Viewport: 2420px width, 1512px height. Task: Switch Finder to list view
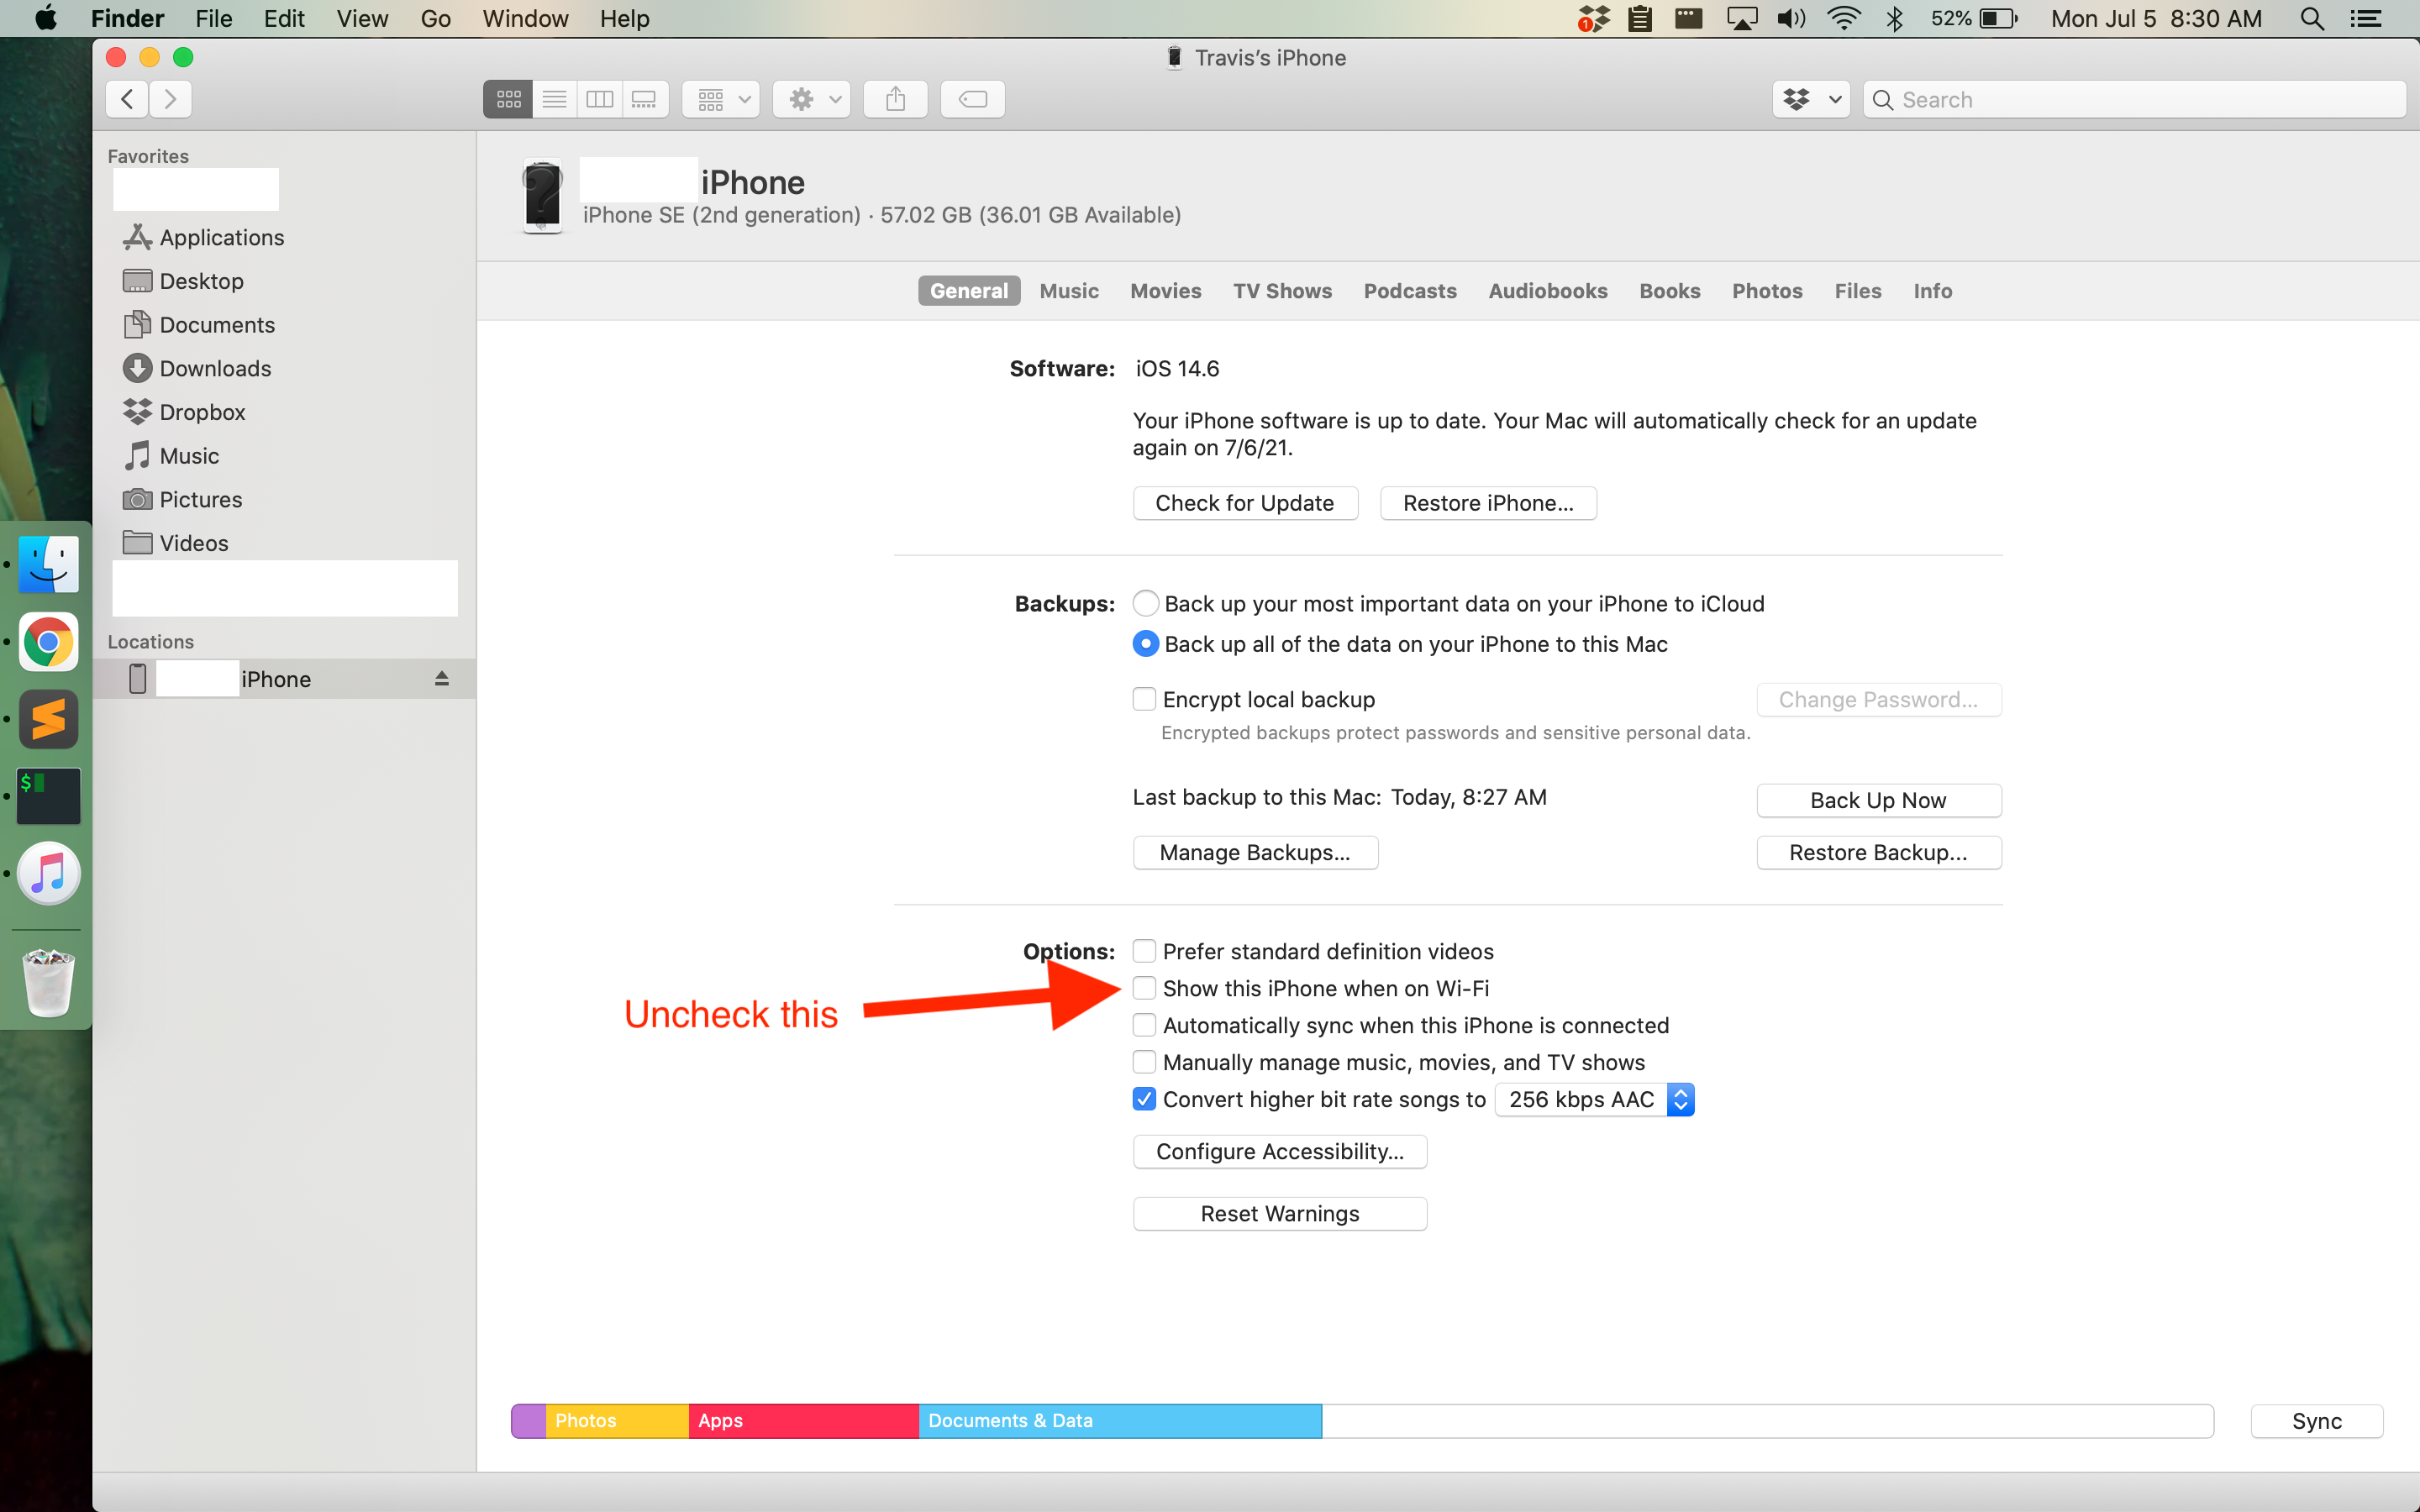point(554,99)
